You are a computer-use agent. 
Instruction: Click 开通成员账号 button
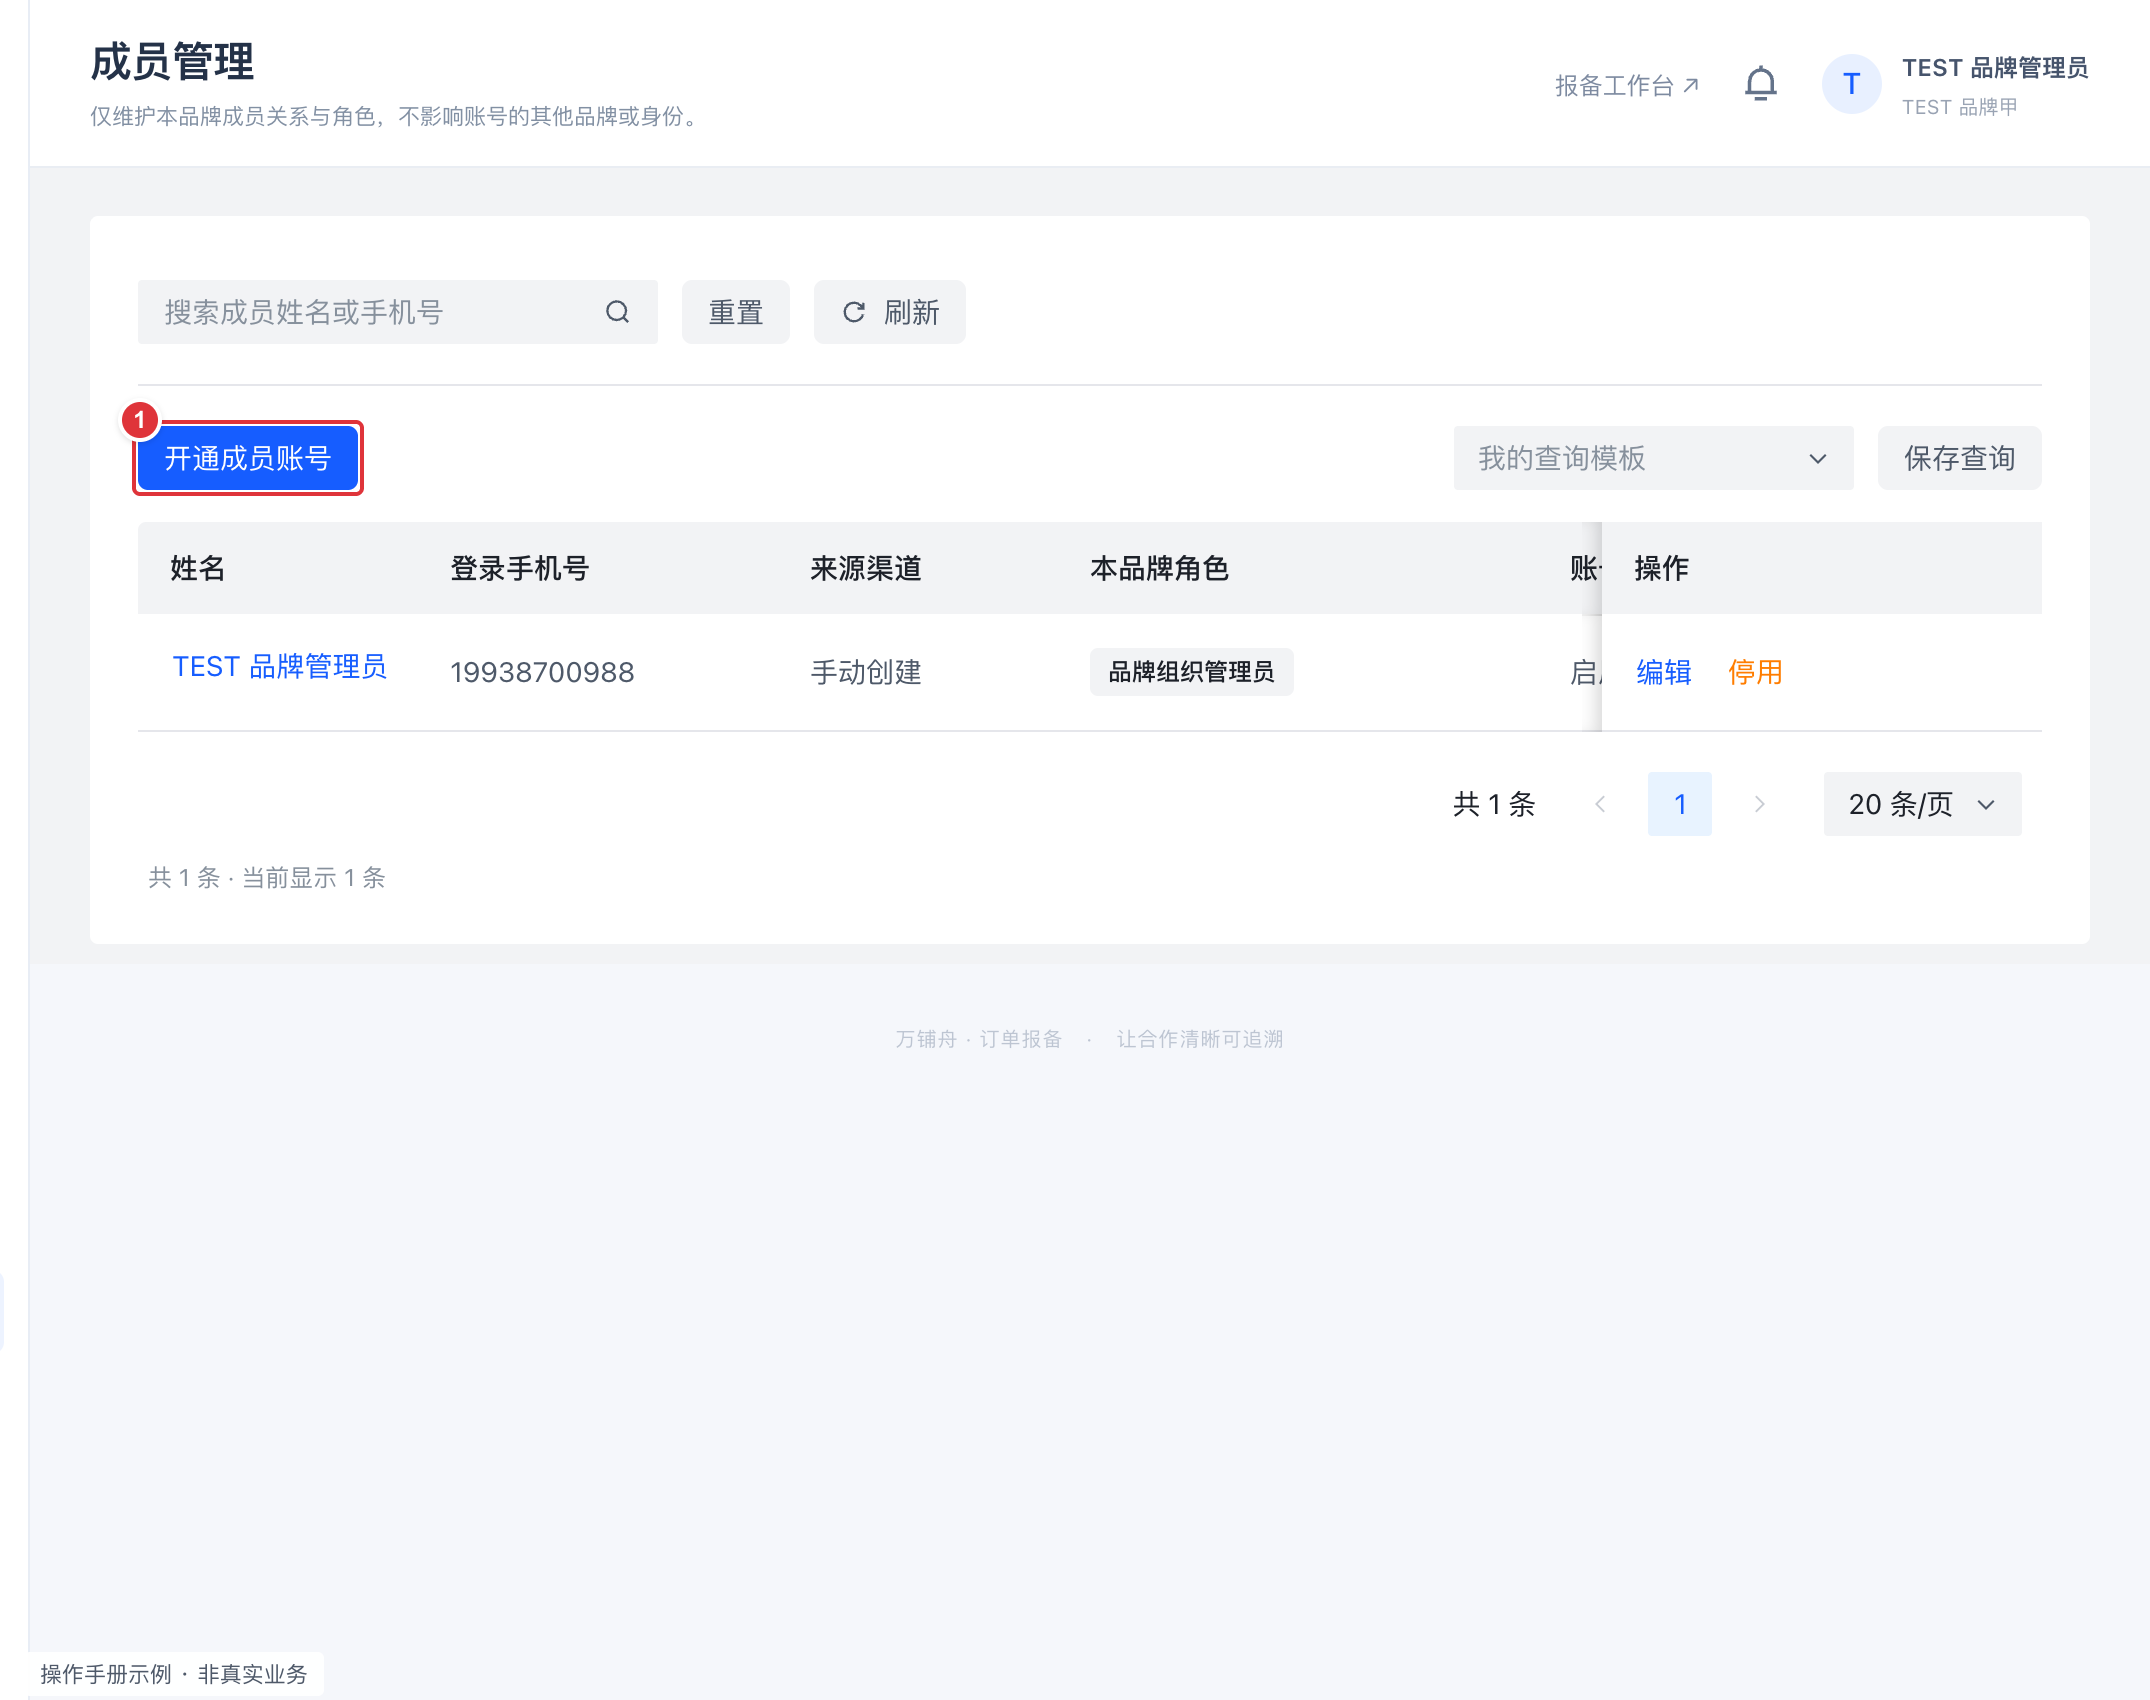[248, 458]
